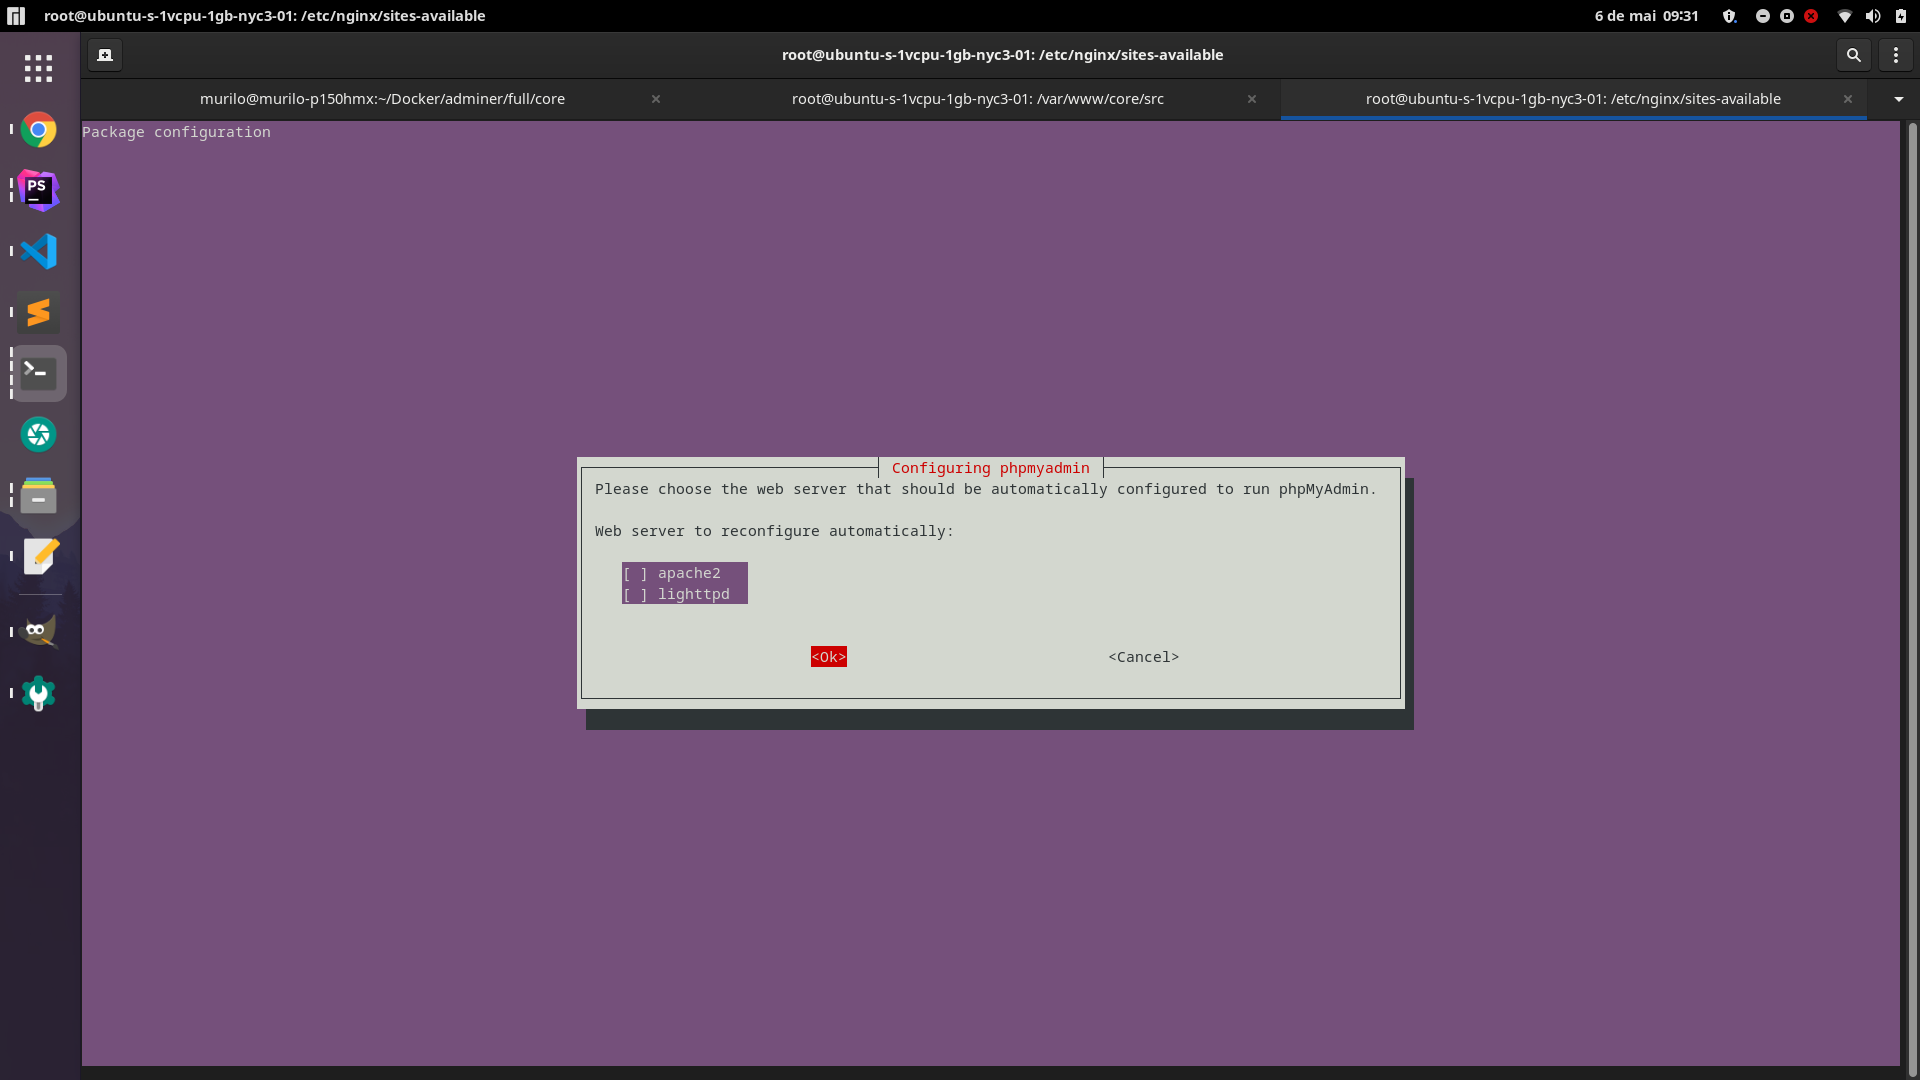Open the Files manager from the dock

(38, 495)
